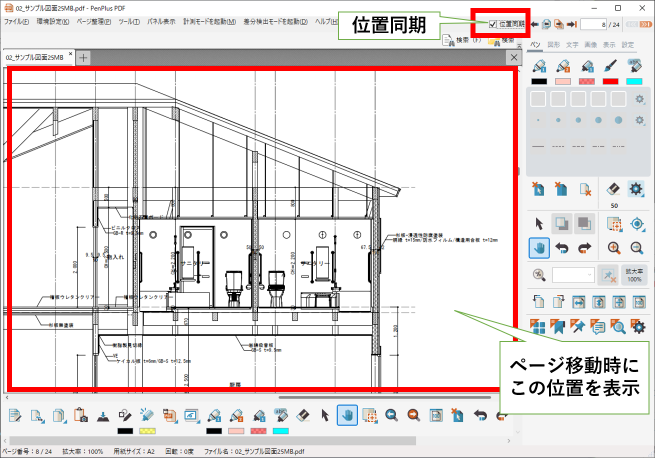This screenshot has width=655, height=458.
Task: Open the ツール menu
Action: [x=128, y=21]
